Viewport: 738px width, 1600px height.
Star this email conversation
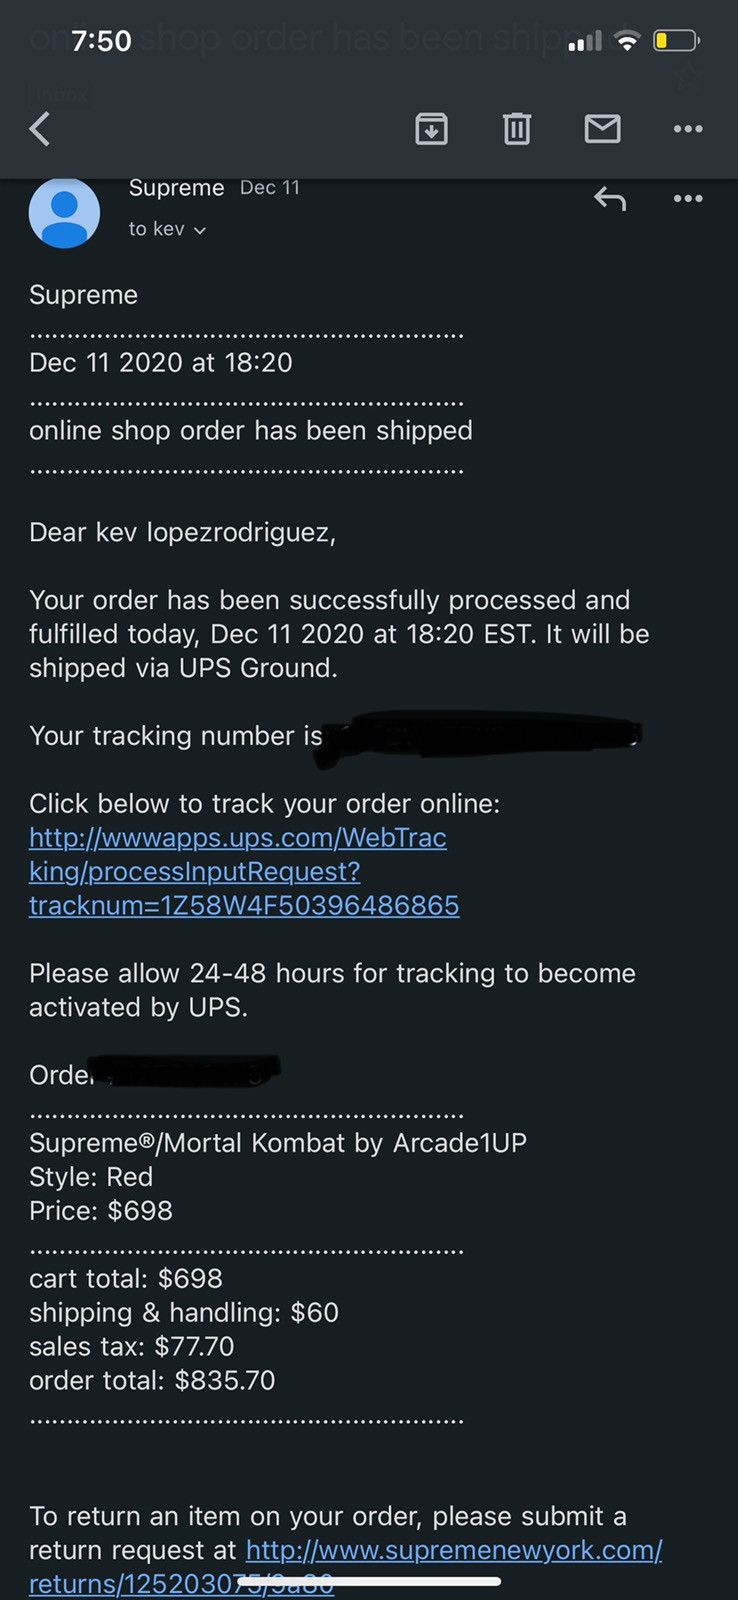pos(688,76)
